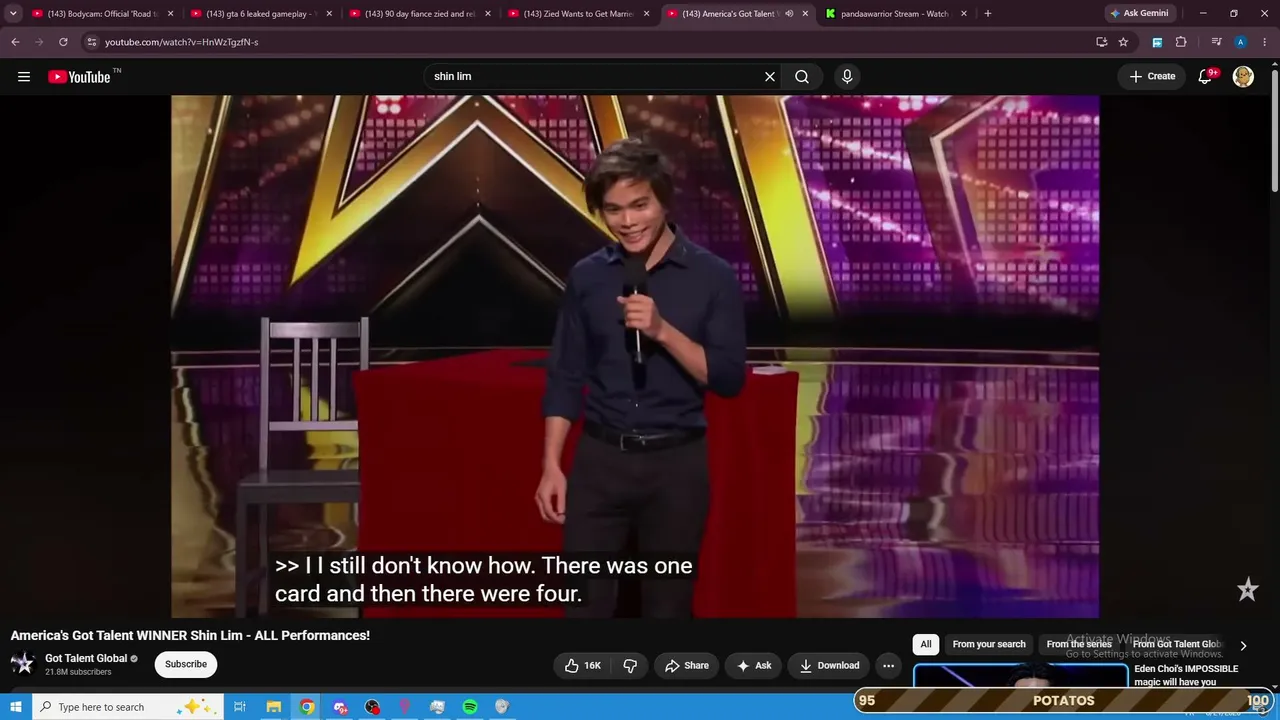This screenshot has width=1280, height=720.
Task: Open Windows Start menu
Action: (x=15, y=707)
